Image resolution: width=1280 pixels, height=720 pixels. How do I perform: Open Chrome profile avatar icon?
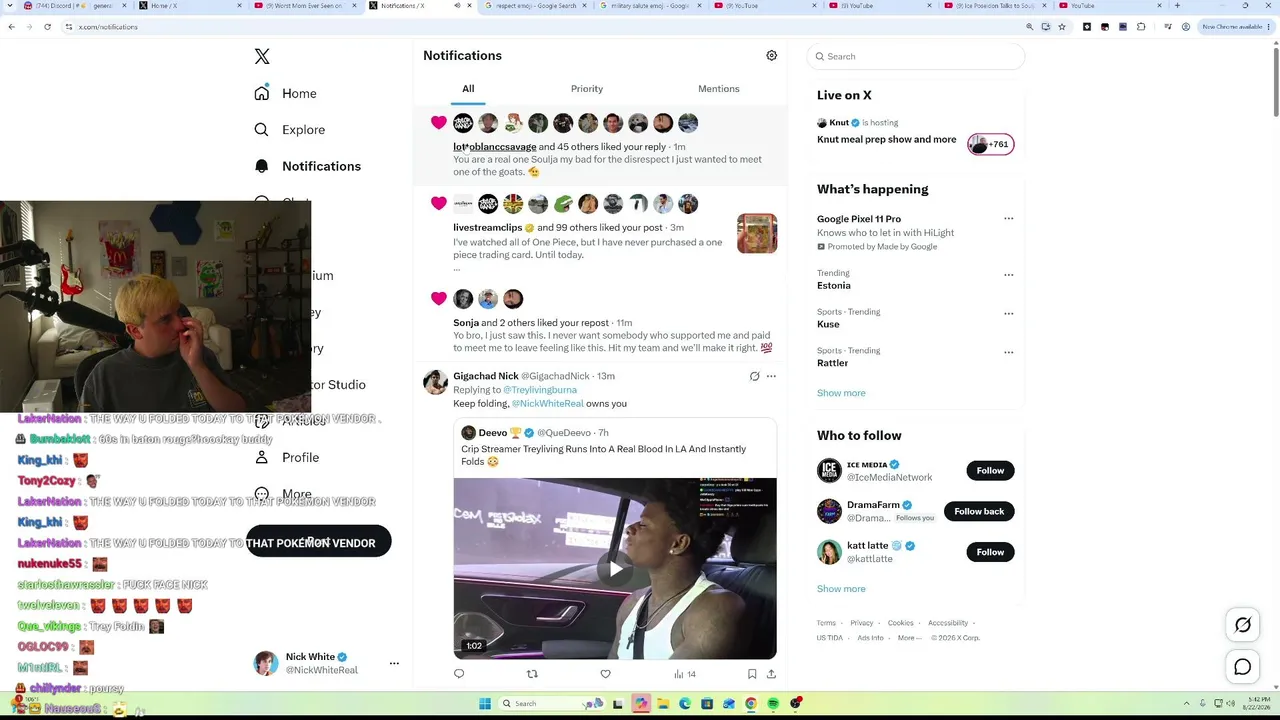1186,27
